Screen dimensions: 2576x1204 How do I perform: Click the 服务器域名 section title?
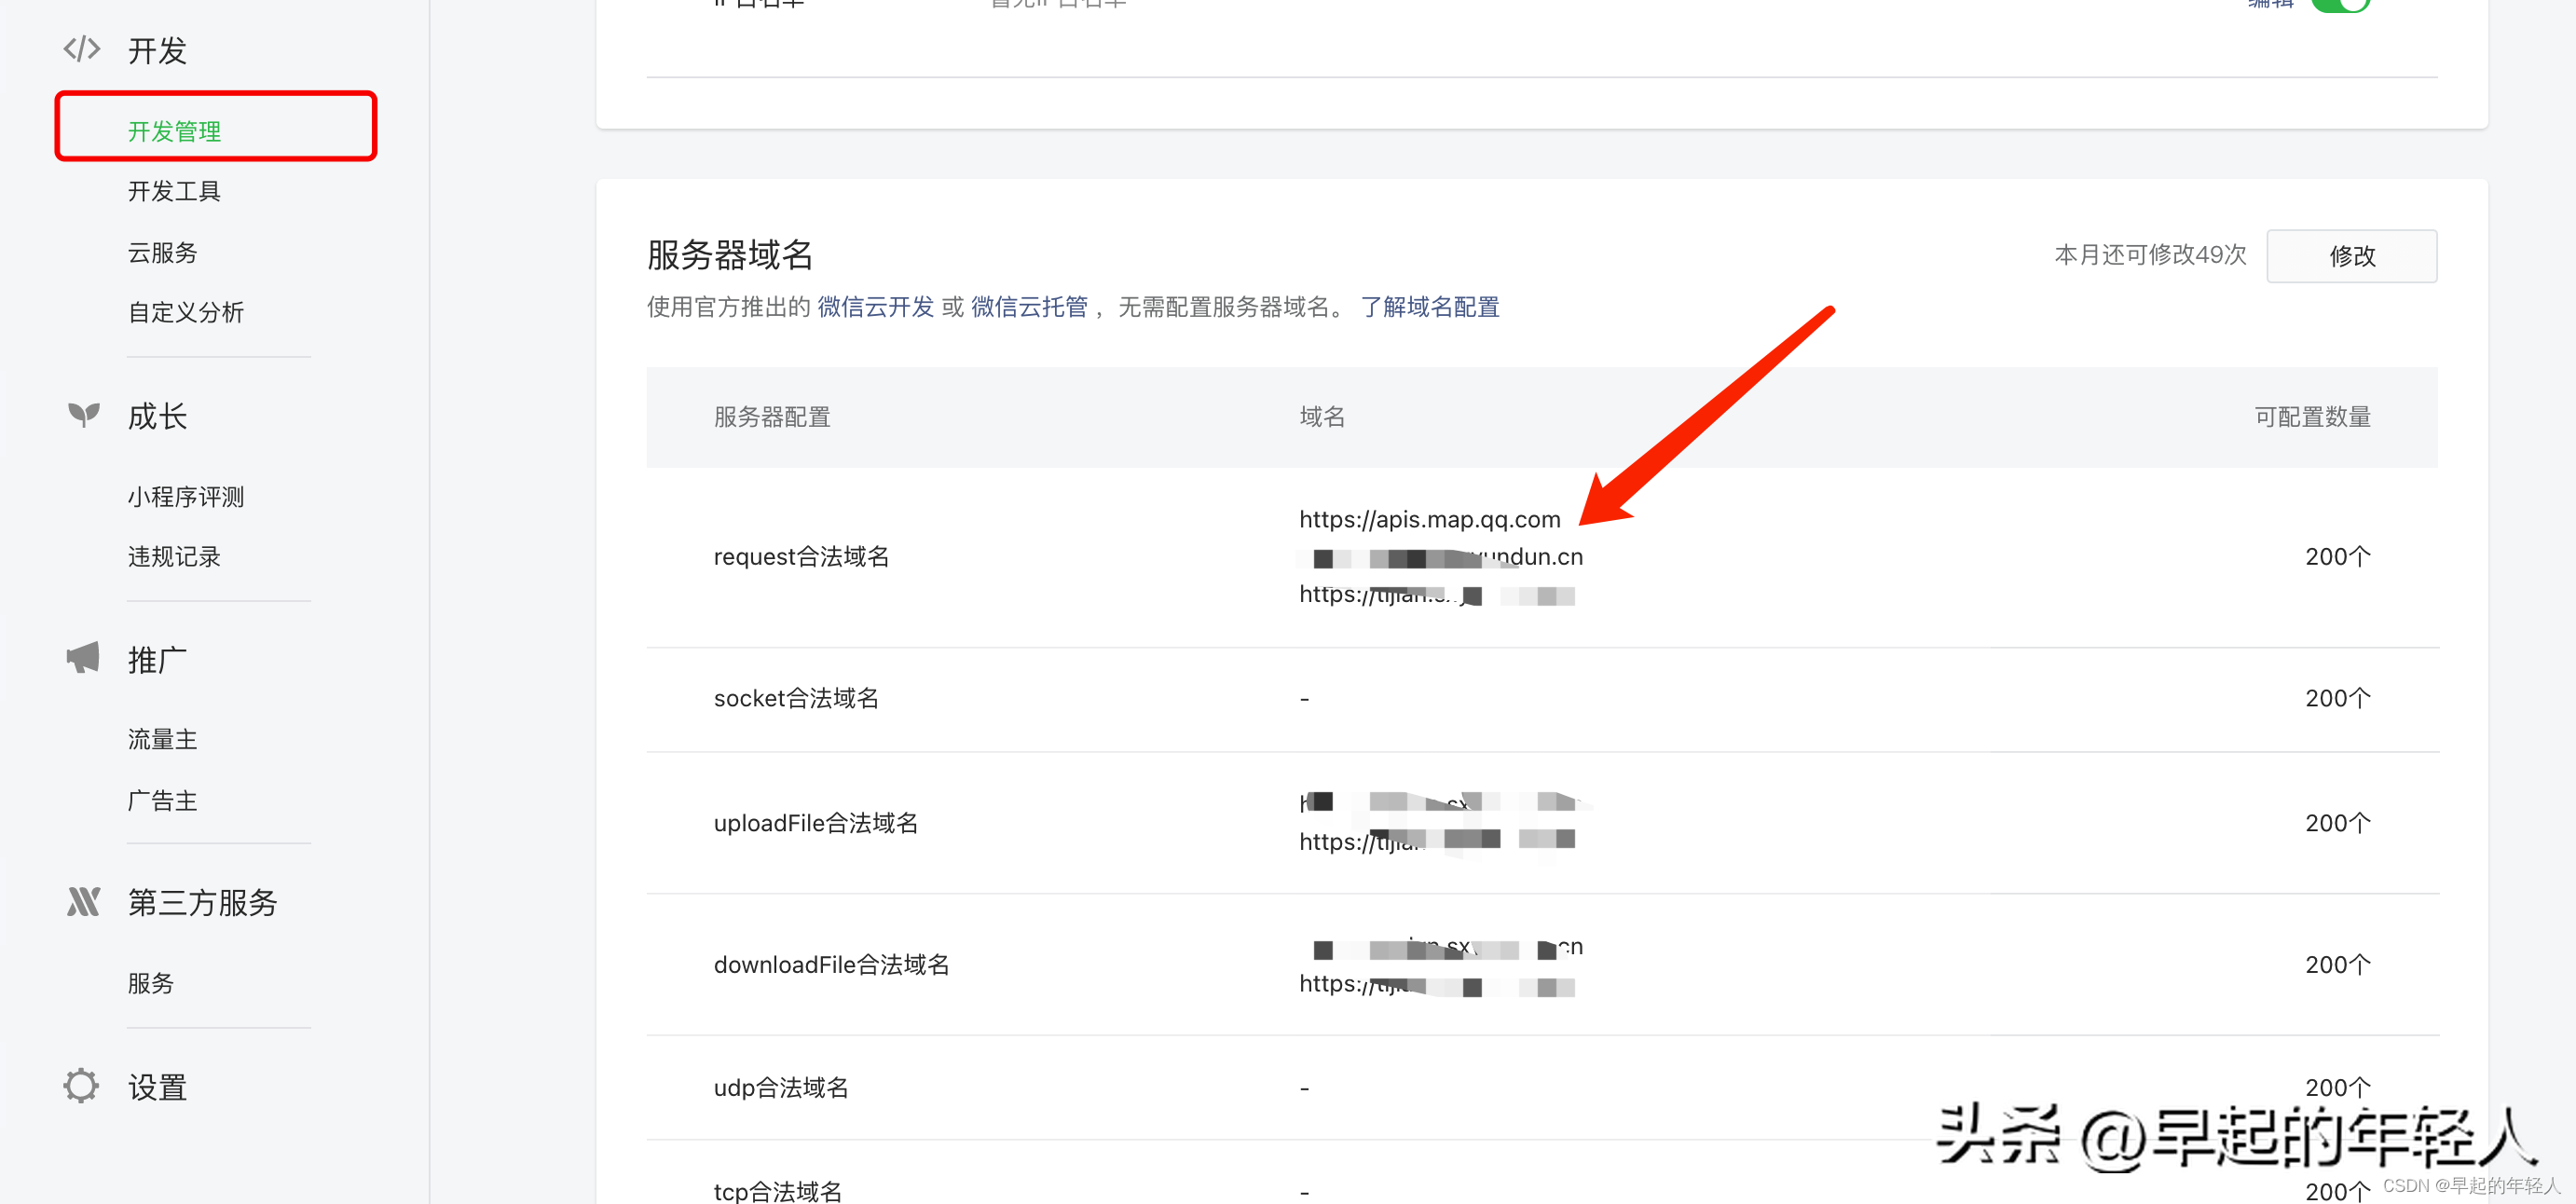click(x=730, y=255)
